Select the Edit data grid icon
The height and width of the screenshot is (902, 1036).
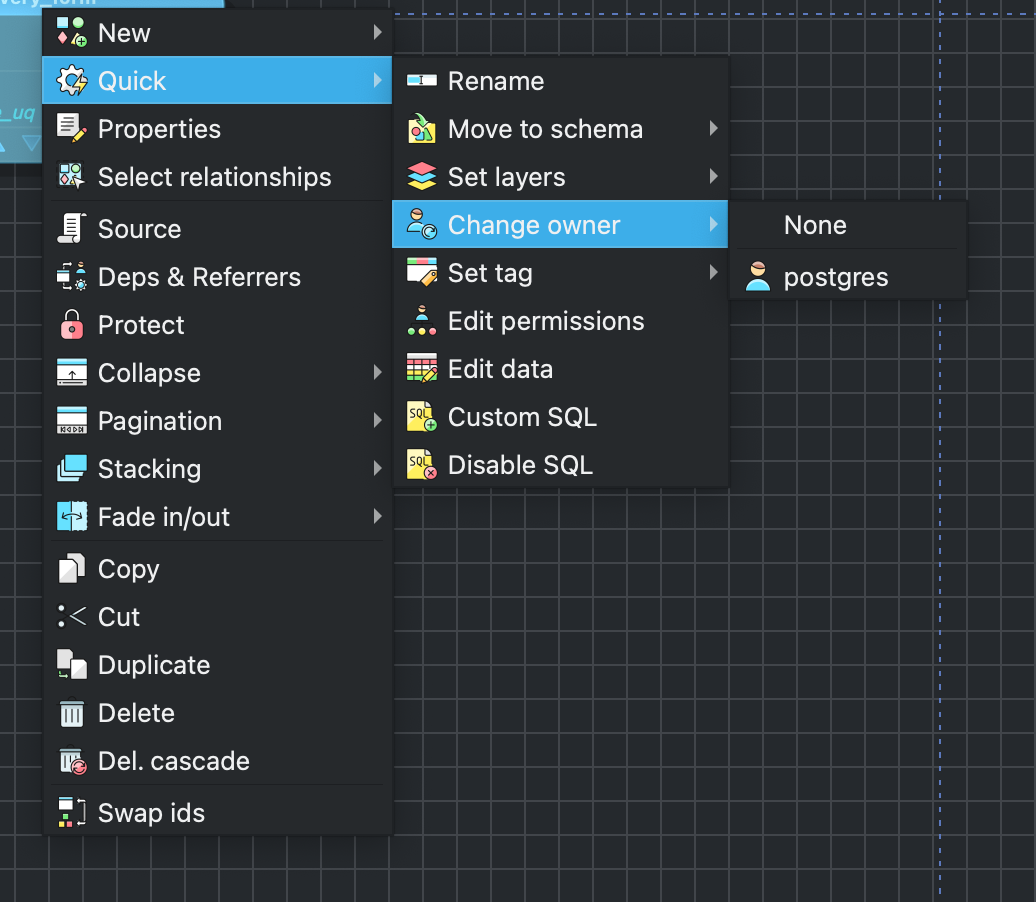422,369
